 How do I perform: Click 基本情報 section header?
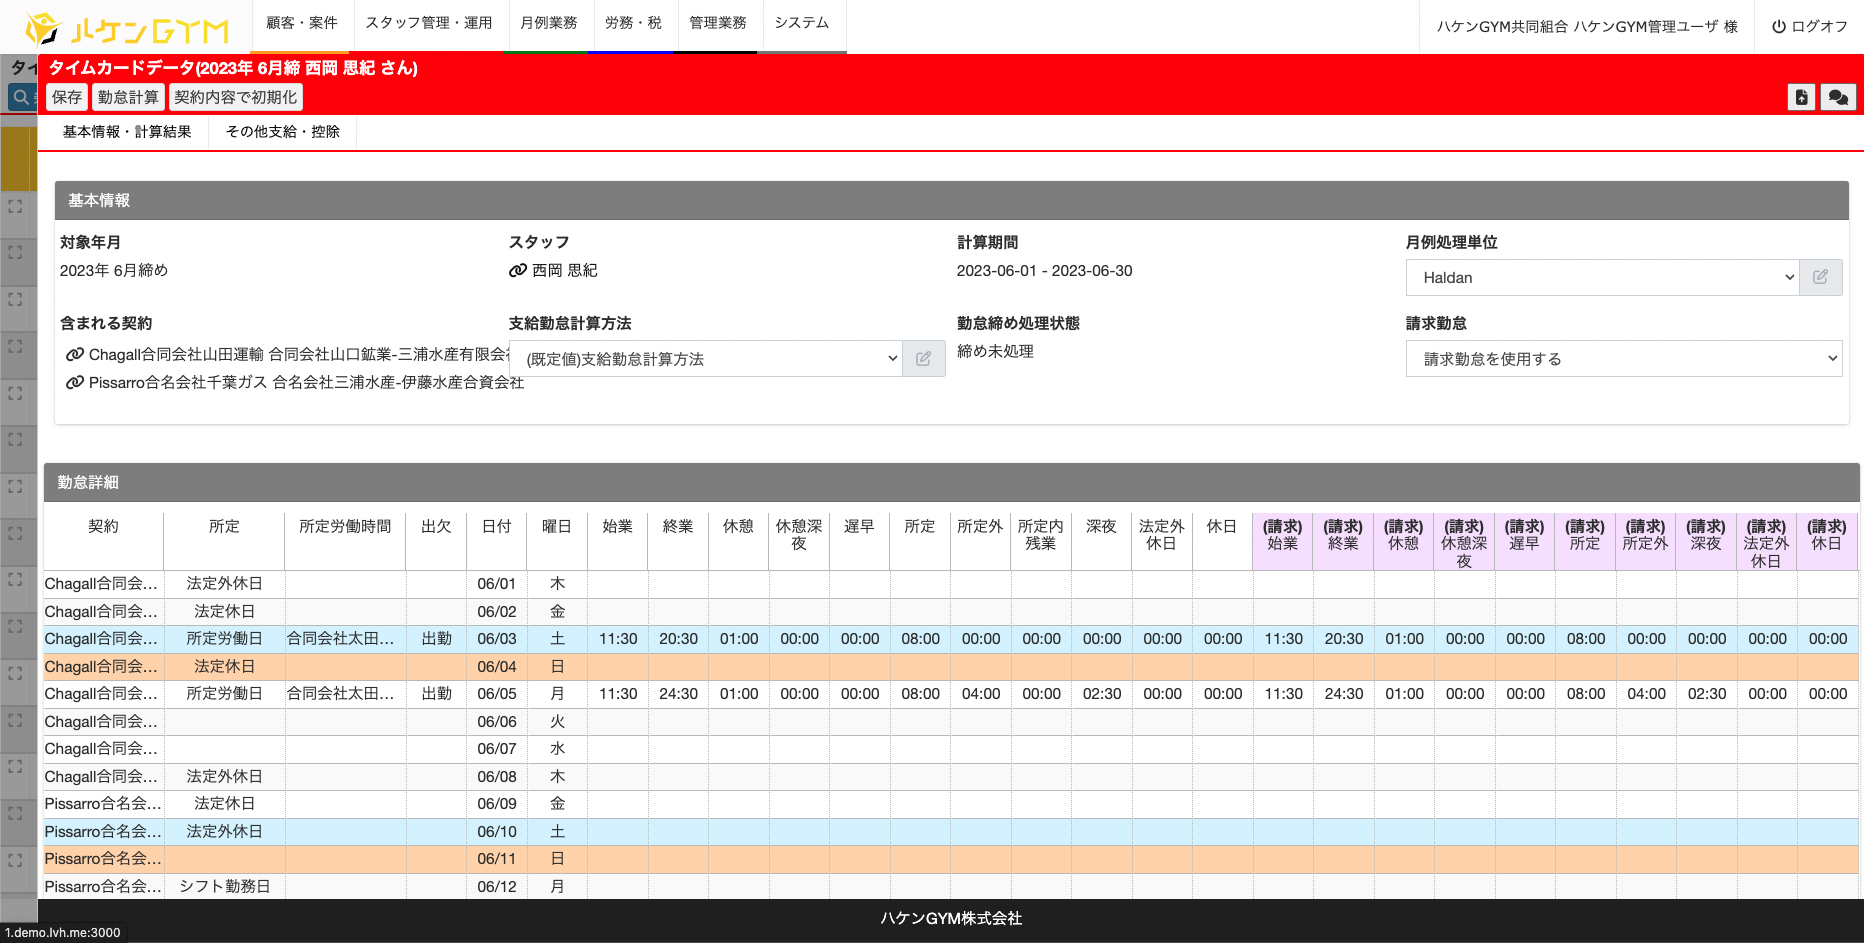coord(951,200)
